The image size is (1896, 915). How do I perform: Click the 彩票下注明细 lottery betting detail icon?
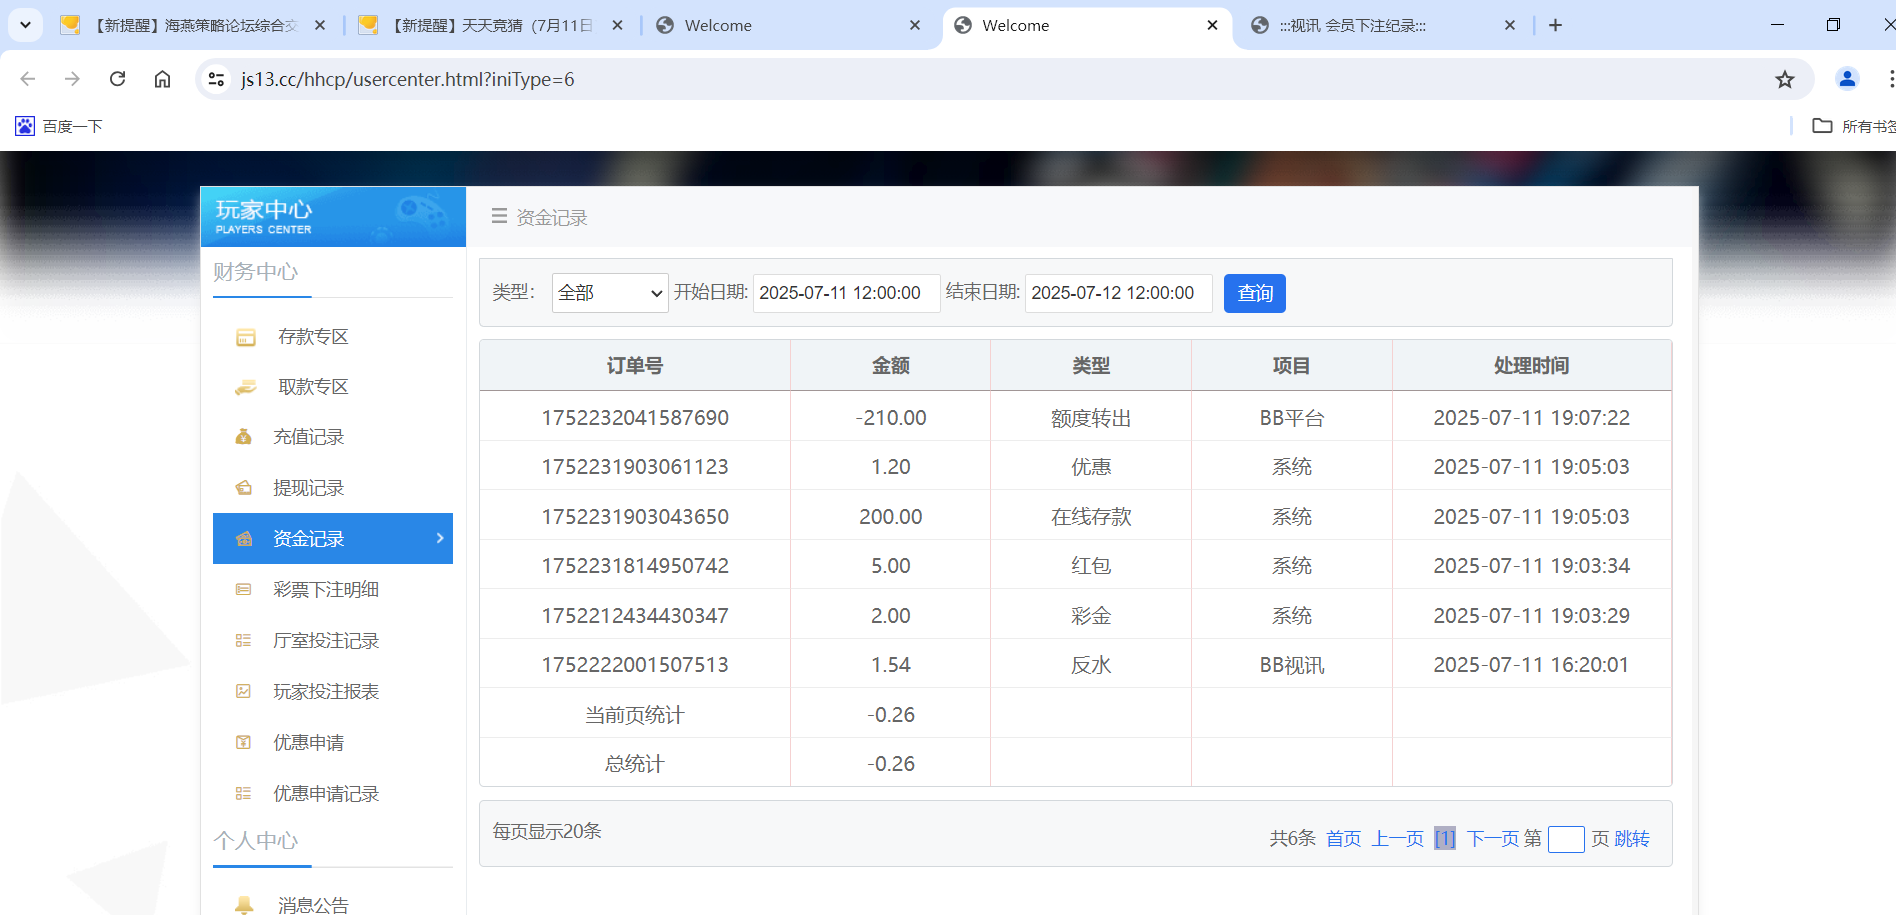[244, 589]
